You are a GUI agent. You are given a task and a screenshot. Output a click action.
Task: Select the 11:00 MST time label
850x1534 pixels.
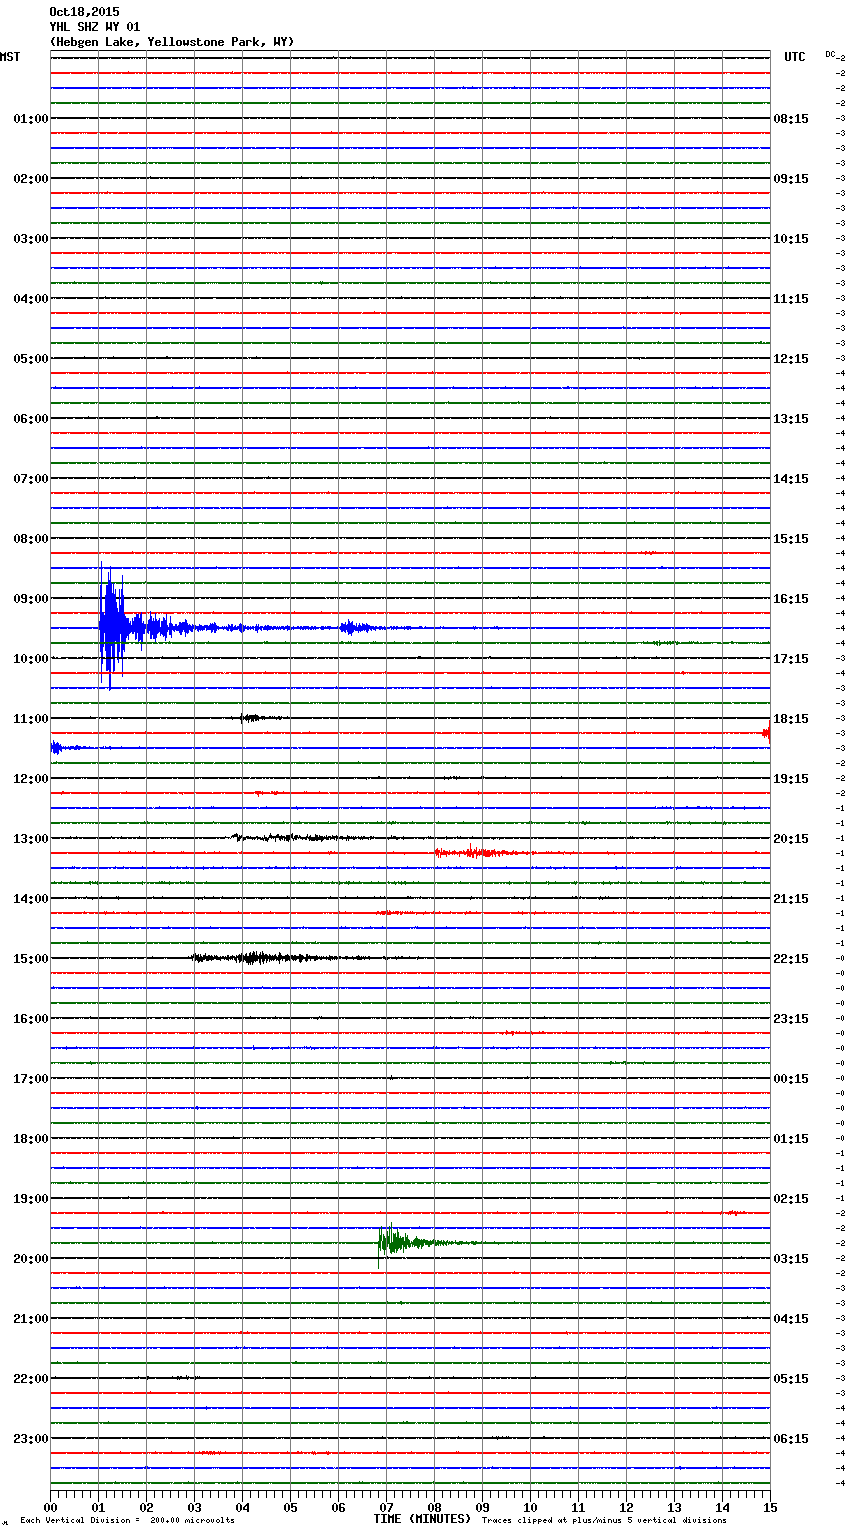(31, 719)
